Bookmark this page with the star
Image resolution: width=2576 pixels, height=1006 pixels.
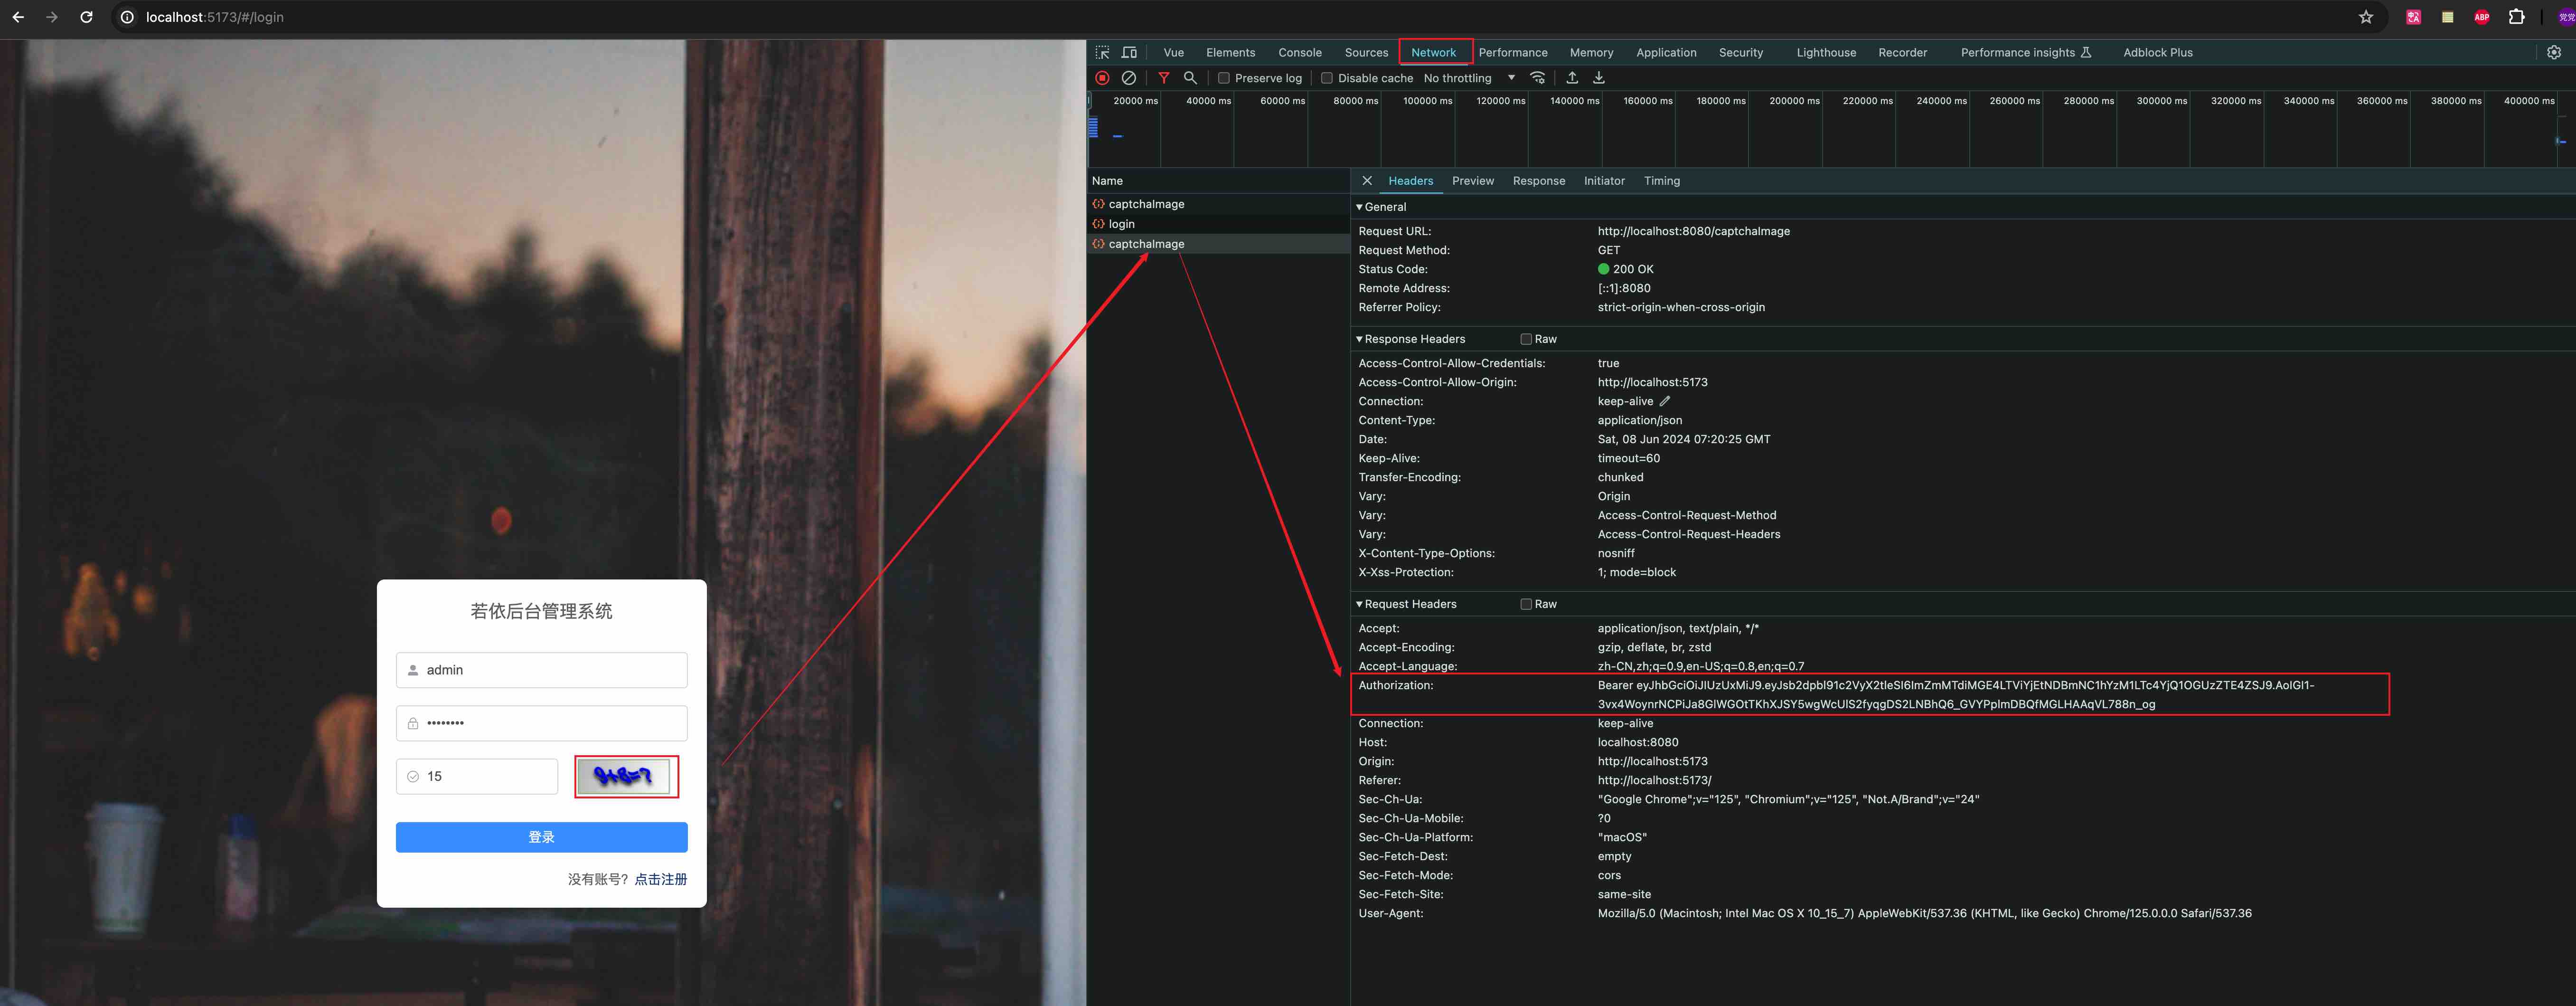2366,17
